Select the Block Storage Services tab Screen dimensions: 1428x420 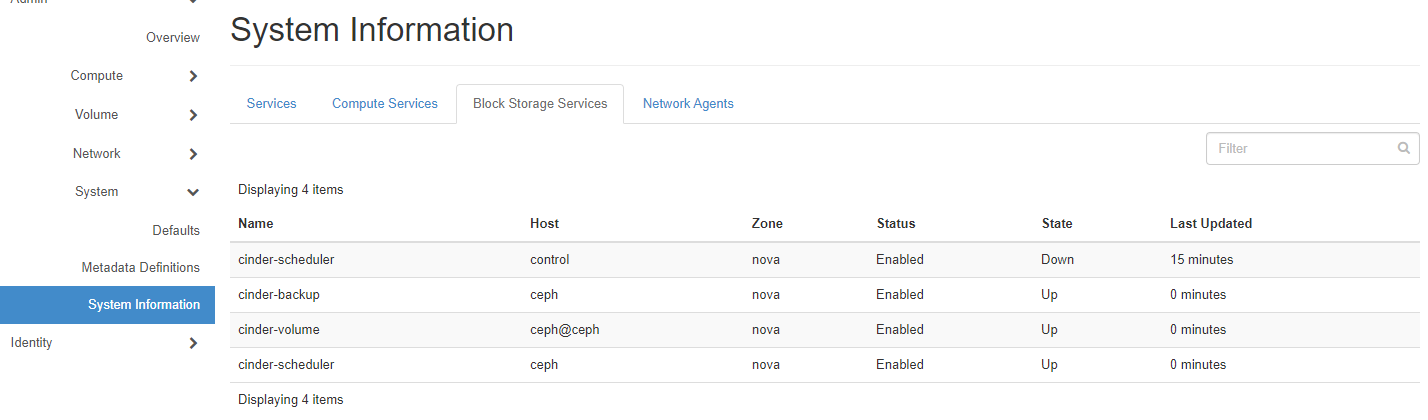[540, 104]
